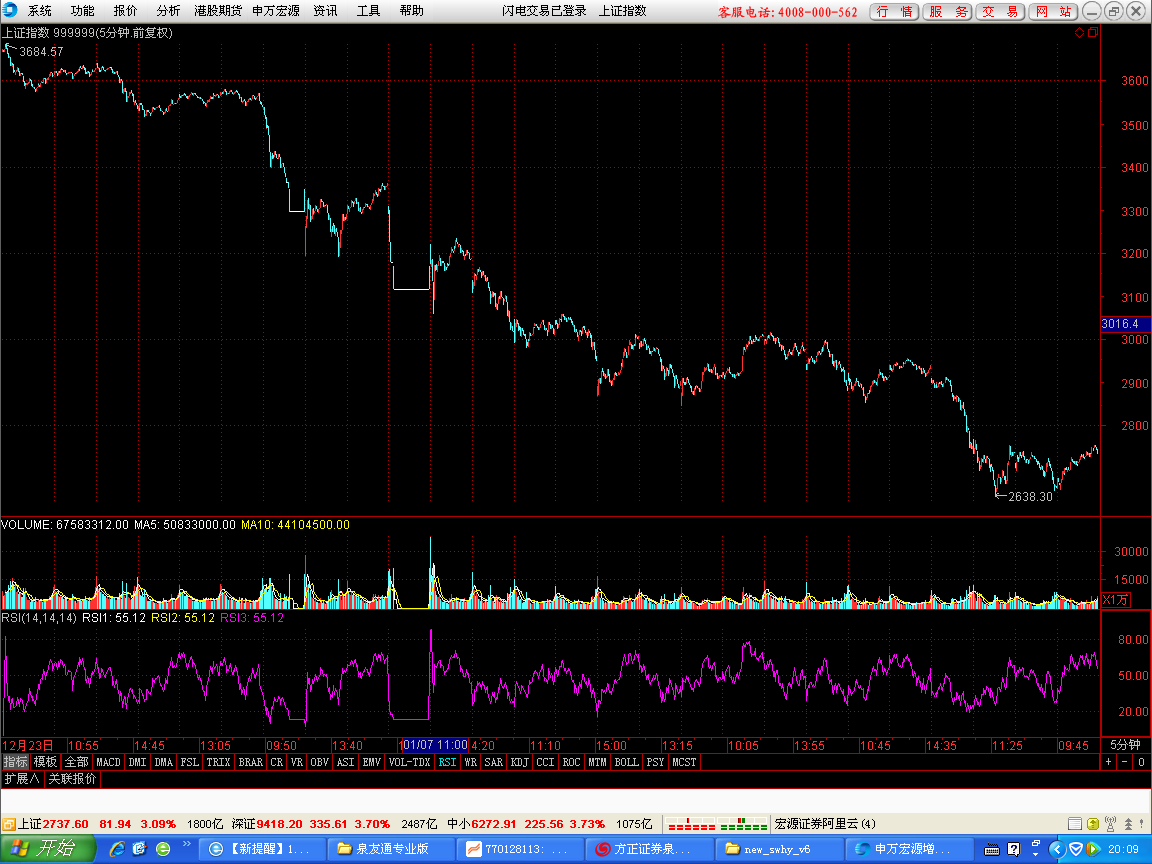Open the 功能 menu

tap(82, 11)
